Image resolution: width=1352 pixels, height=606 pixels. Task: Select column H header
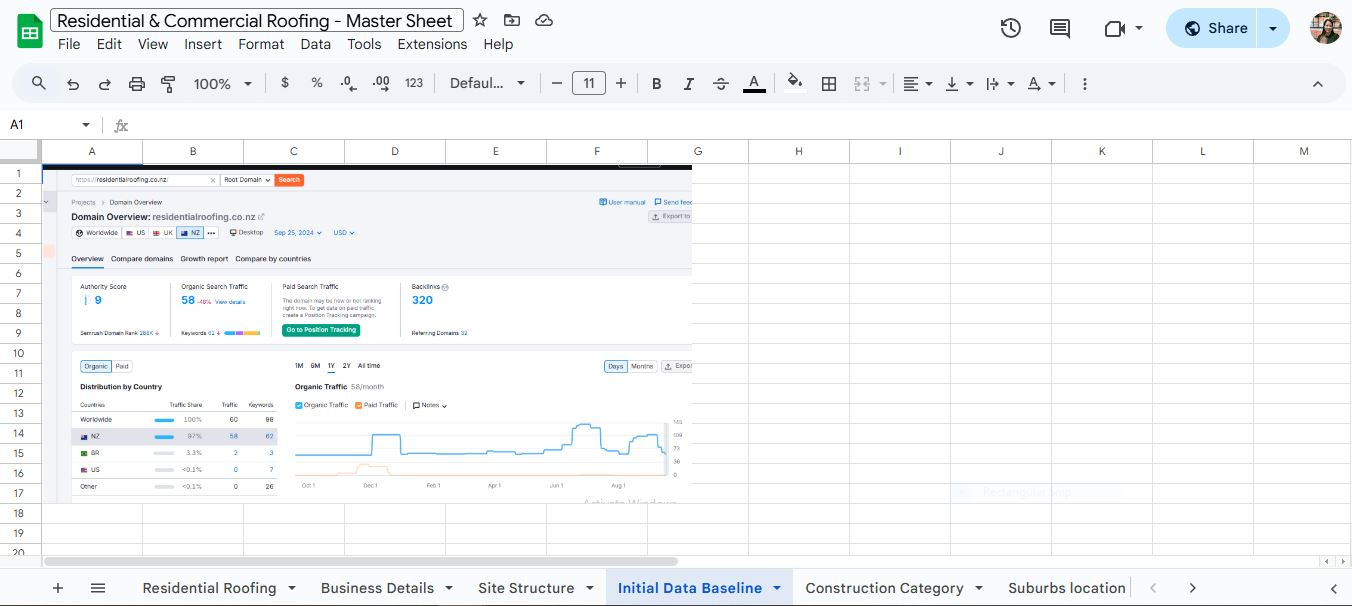click(x=799, y=151)
